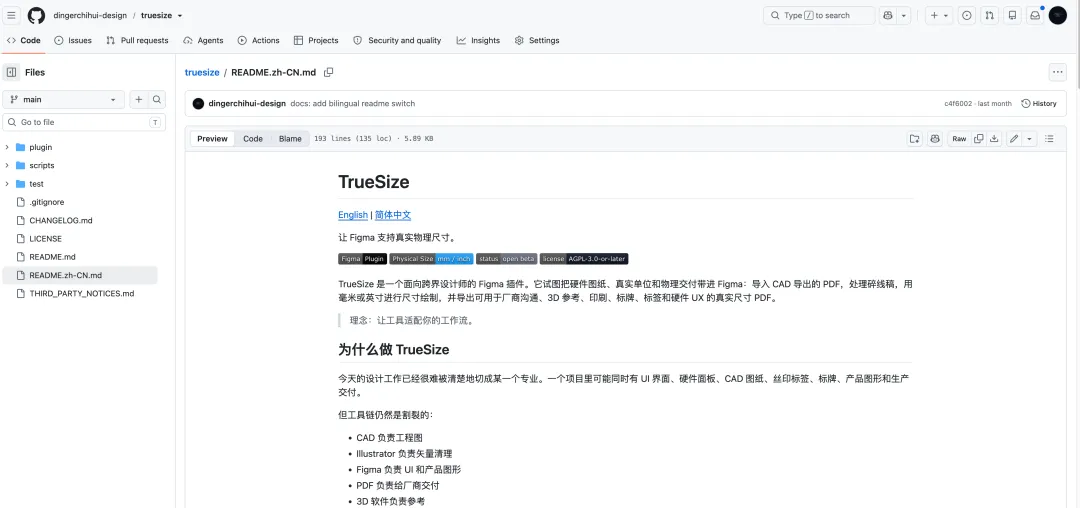
Task: Open commit message 'docs: add bilingual readme switch'
Action: pyautogui.click(x=353, y=103)
